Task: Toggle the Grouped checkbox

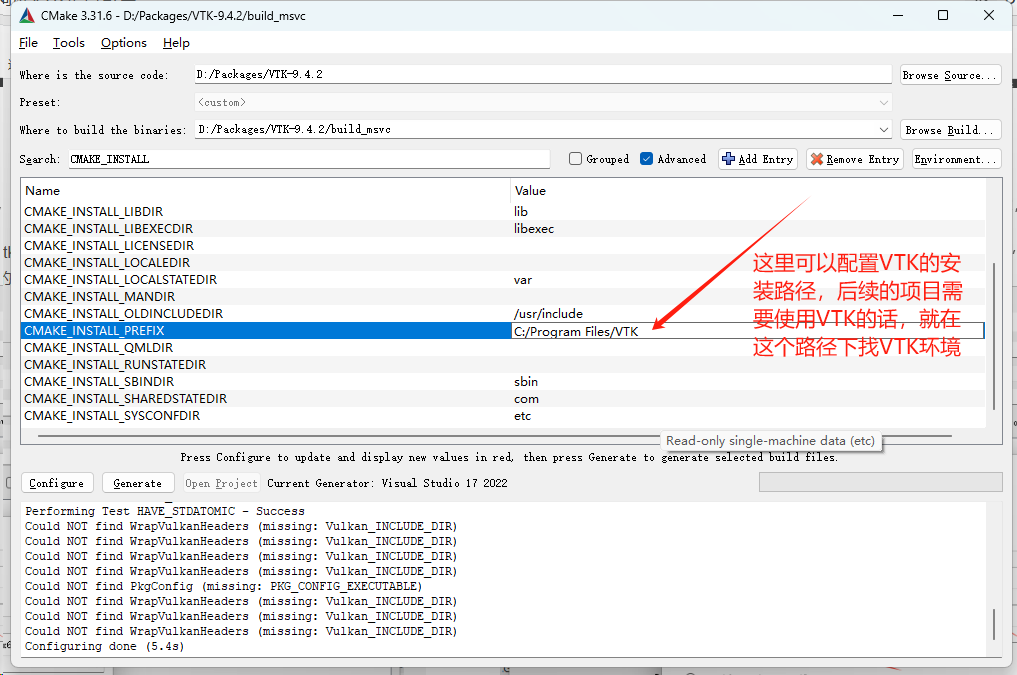Action: click(x=575, y=159)
